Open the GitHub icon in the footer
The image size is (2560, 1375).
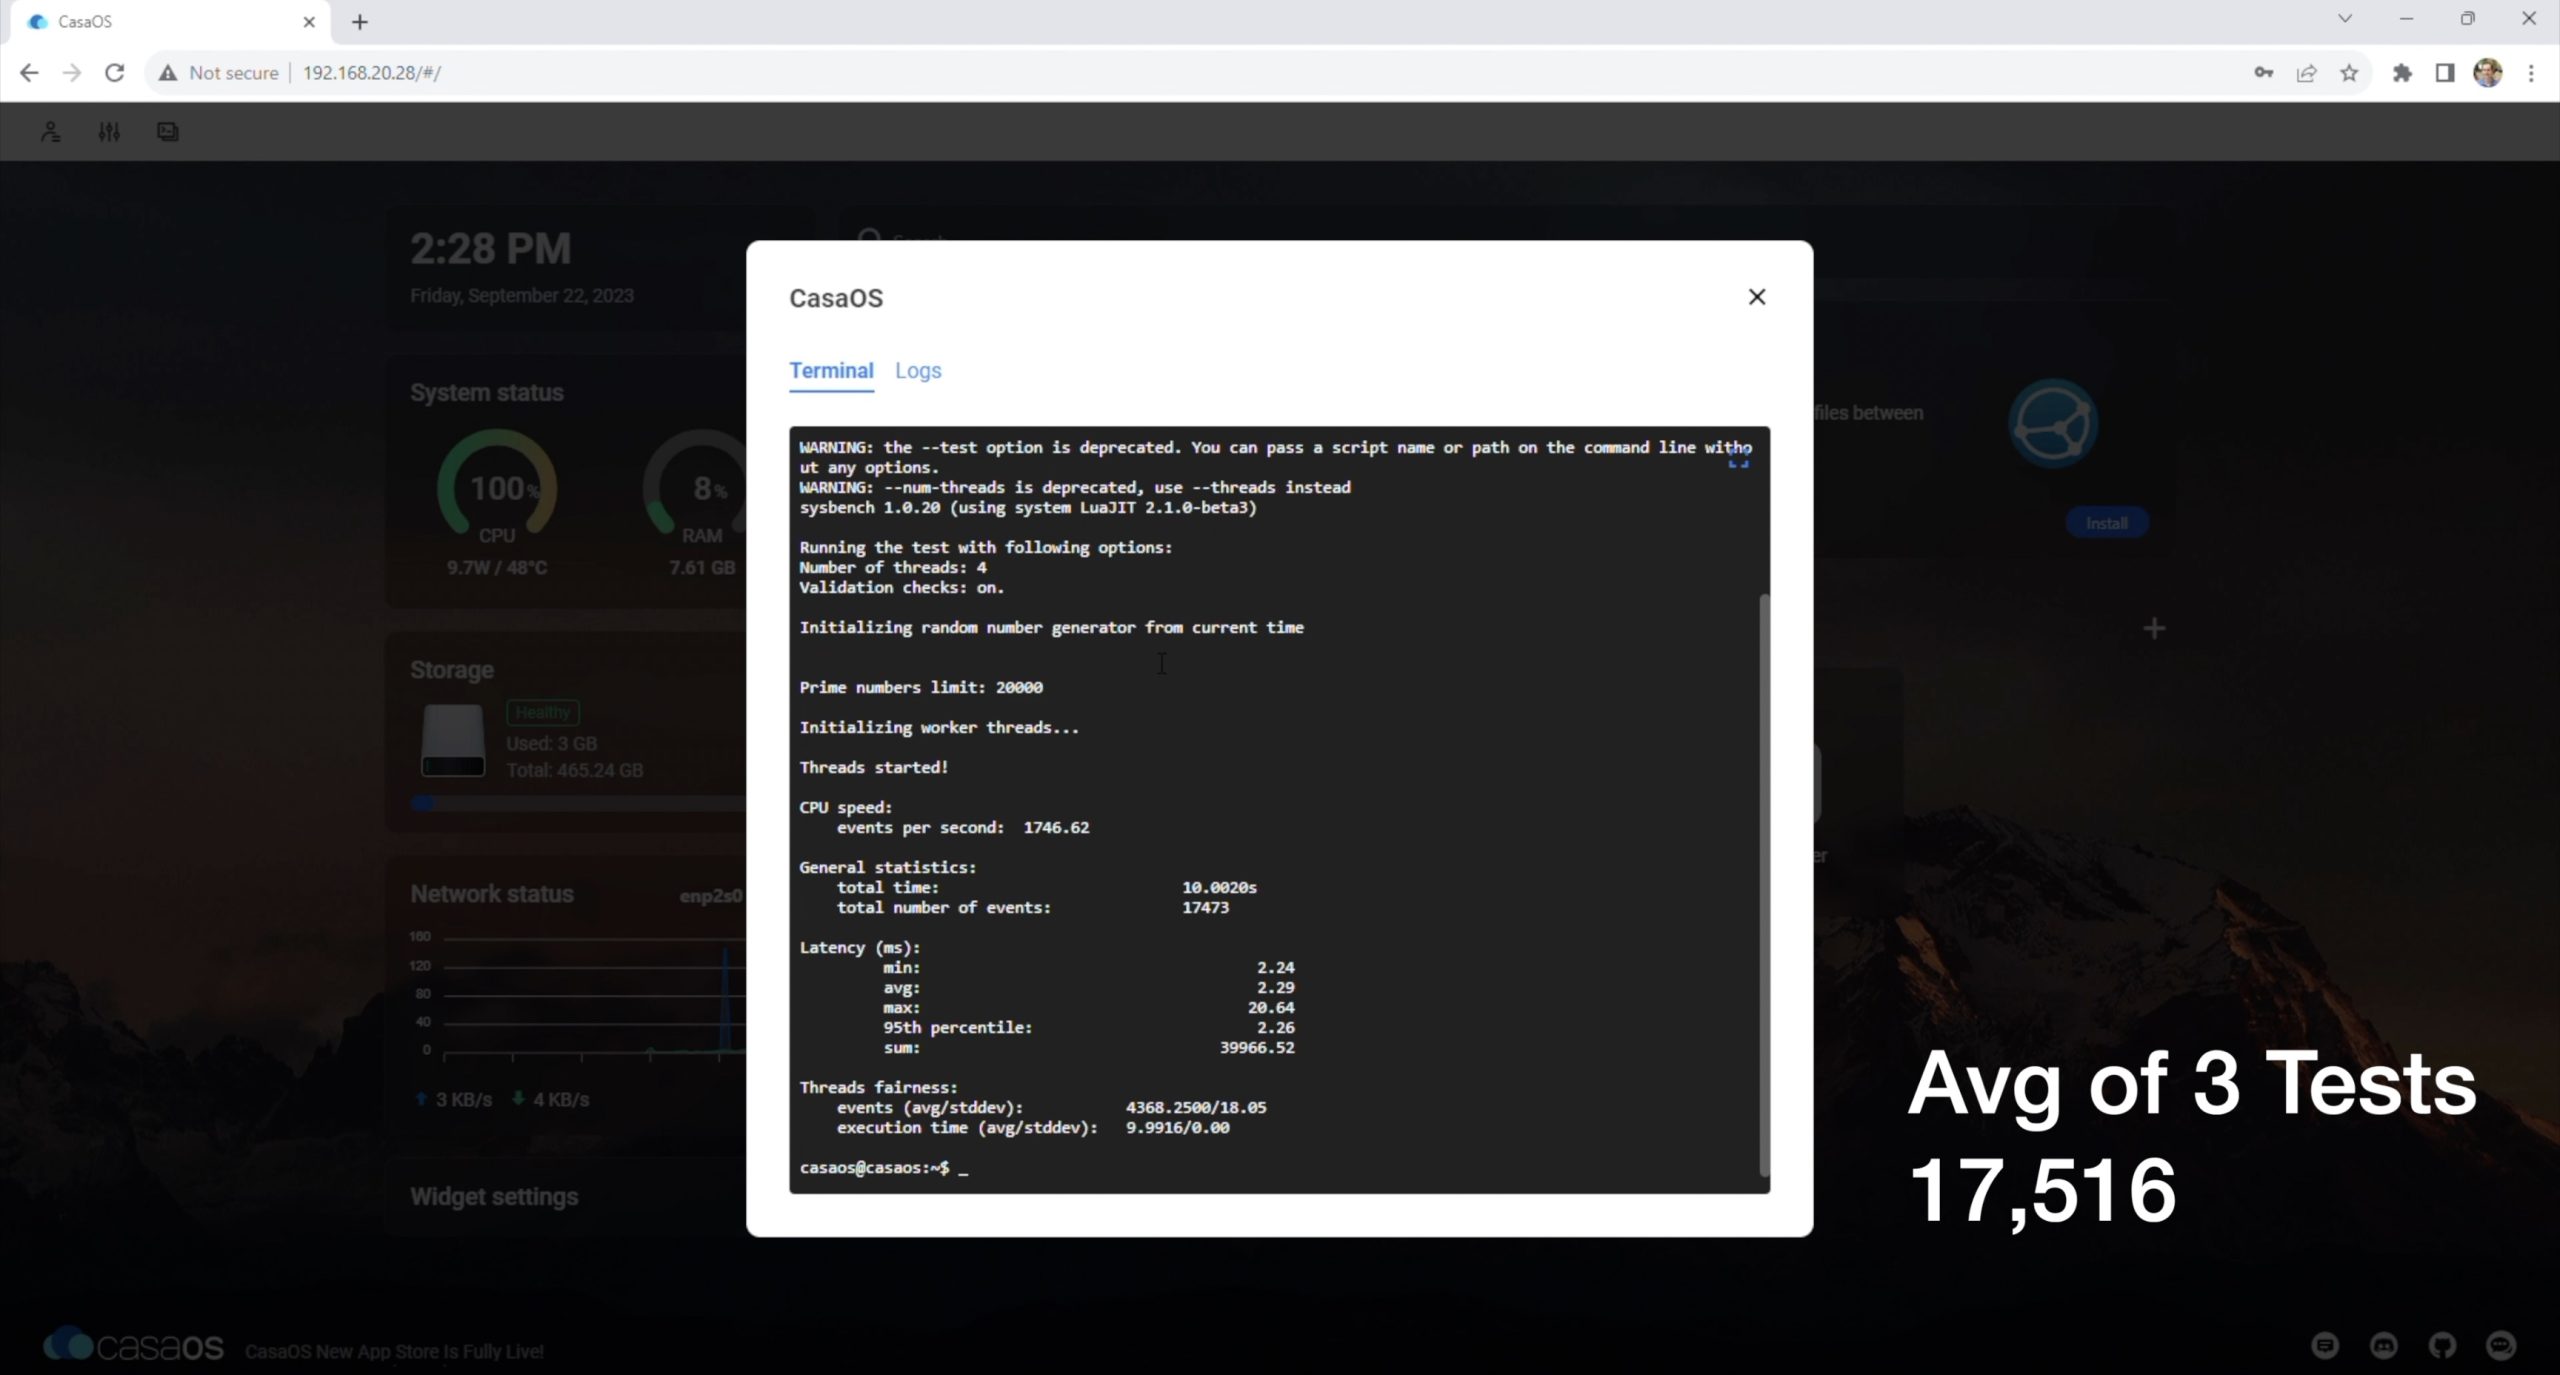pos(2442,1345)
